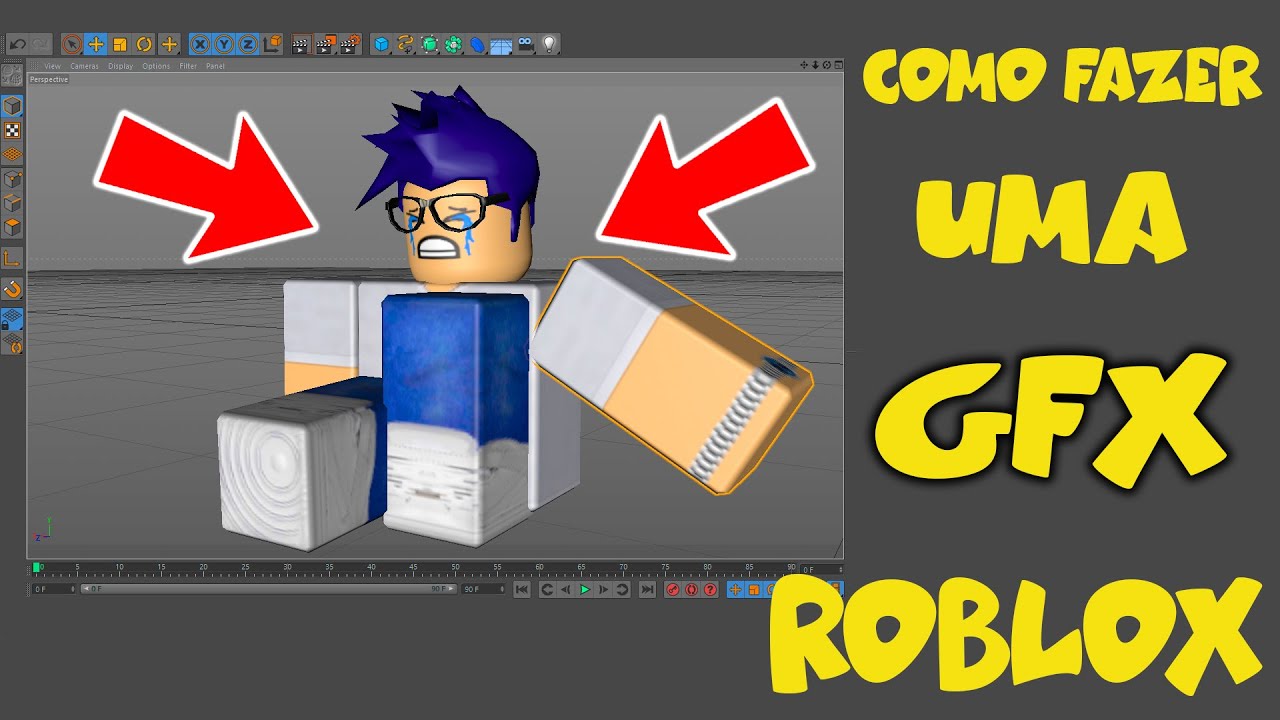The image size is (1280, 720).
Task: Click the timeline preview range bar
Action: click(x=268, y=589)
